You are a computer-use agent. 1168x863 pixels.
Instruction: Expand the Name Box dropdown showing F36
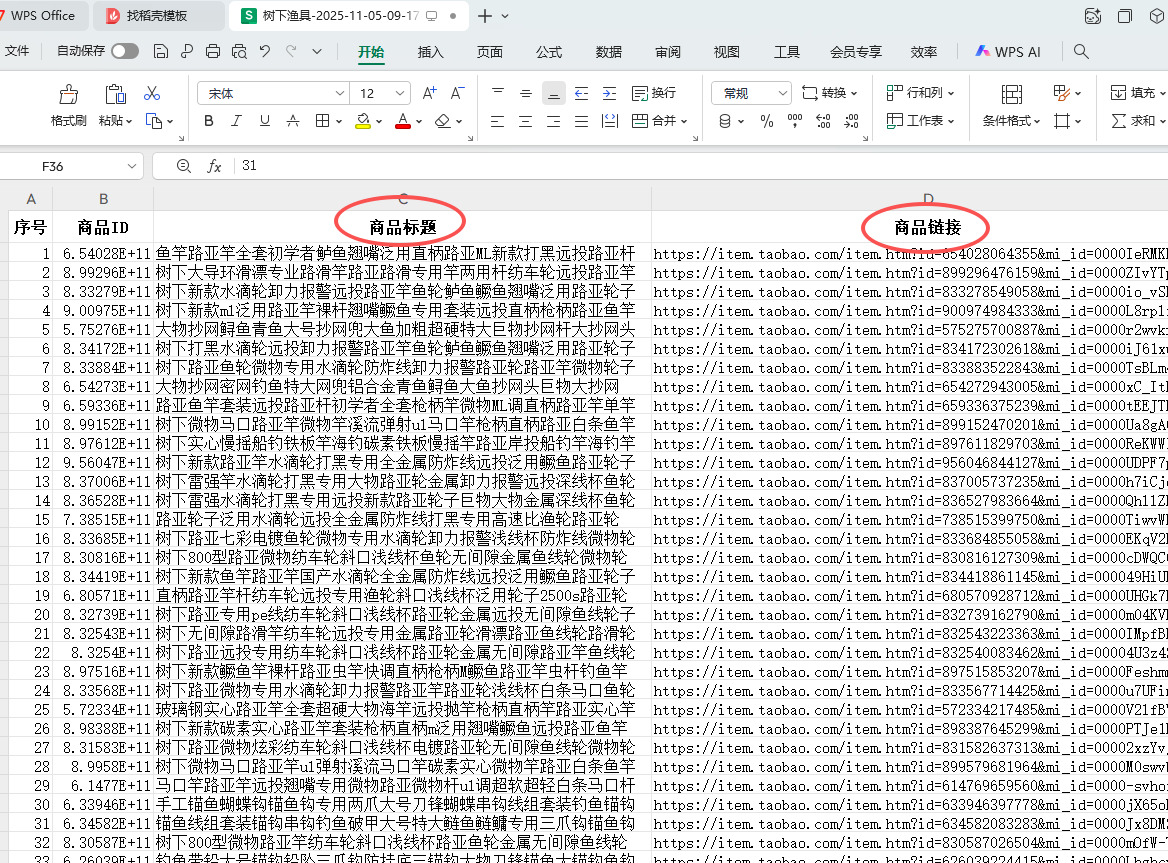(x=133, y=166)
